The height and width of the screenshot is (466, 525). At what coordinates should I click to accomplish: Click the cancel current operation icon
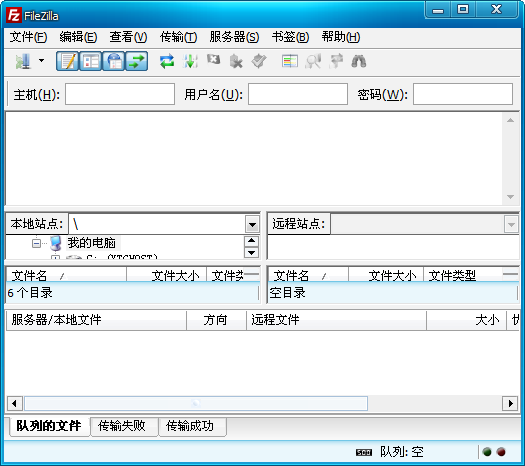213,60
